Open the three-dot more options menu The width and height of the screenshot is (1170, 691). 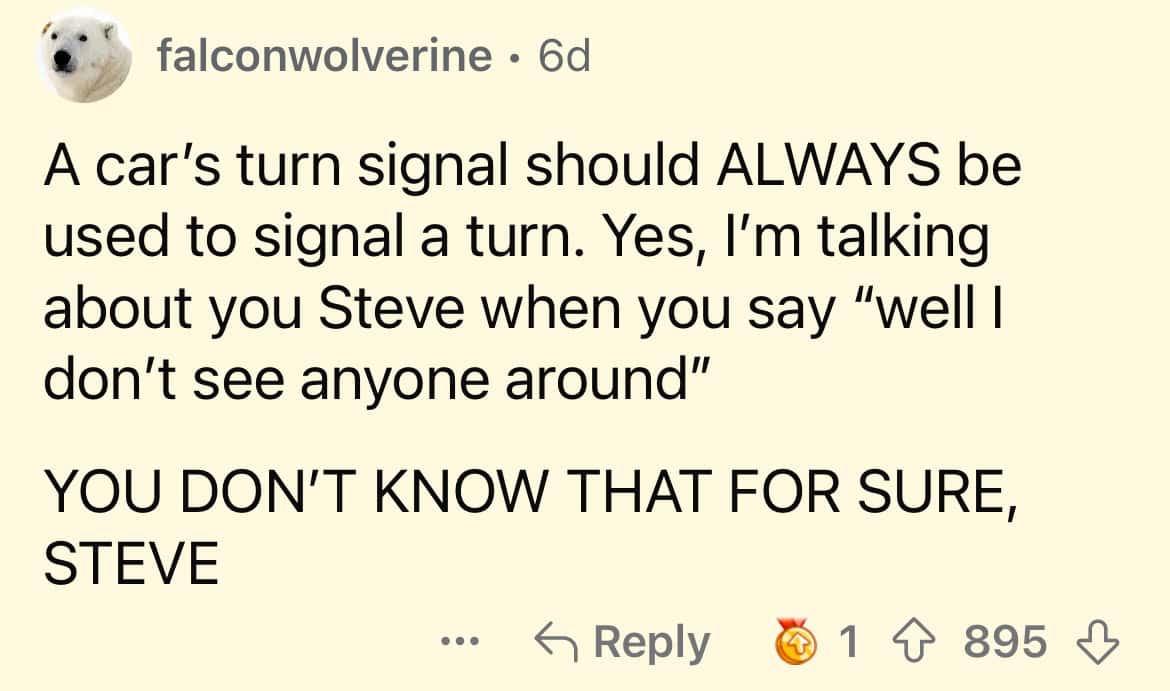(465, 642)
